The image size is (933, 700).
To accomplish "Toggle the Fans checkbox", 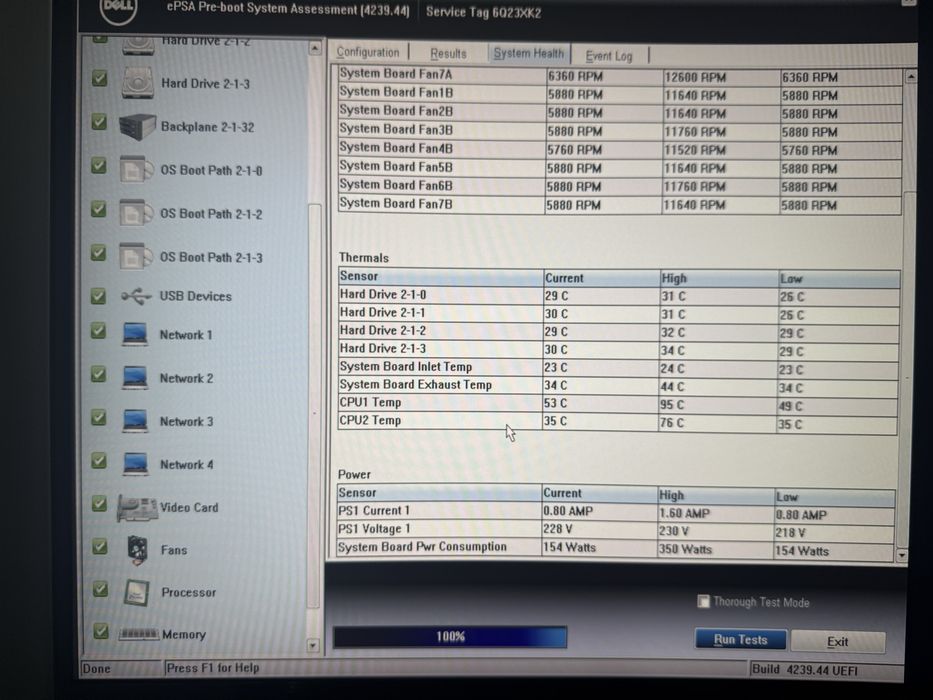I will point(100,546).
